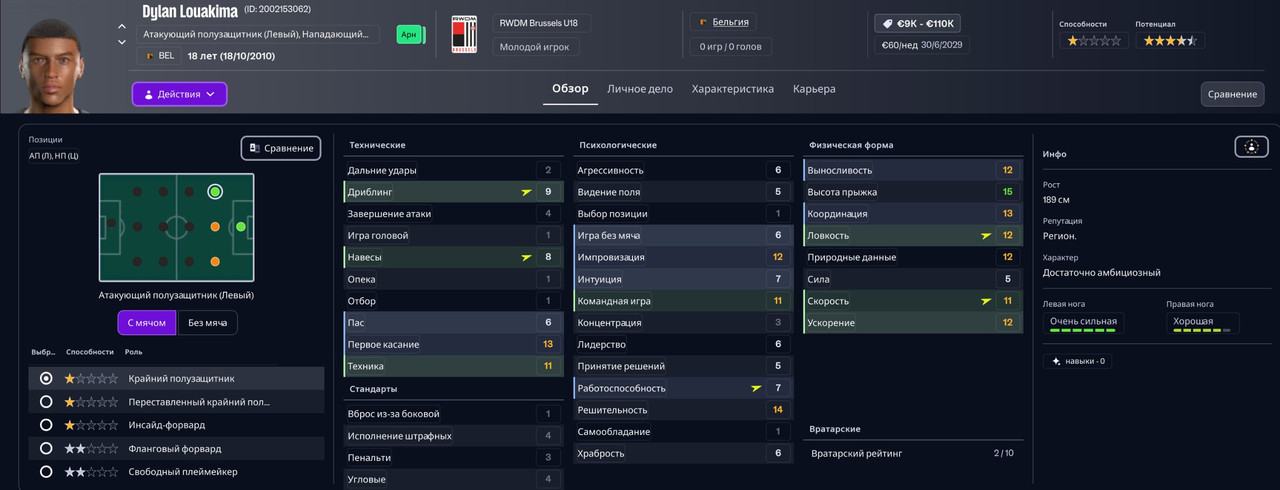
Task: Click yellow arrow icon in Ловкость row
Action: point(986,235)
